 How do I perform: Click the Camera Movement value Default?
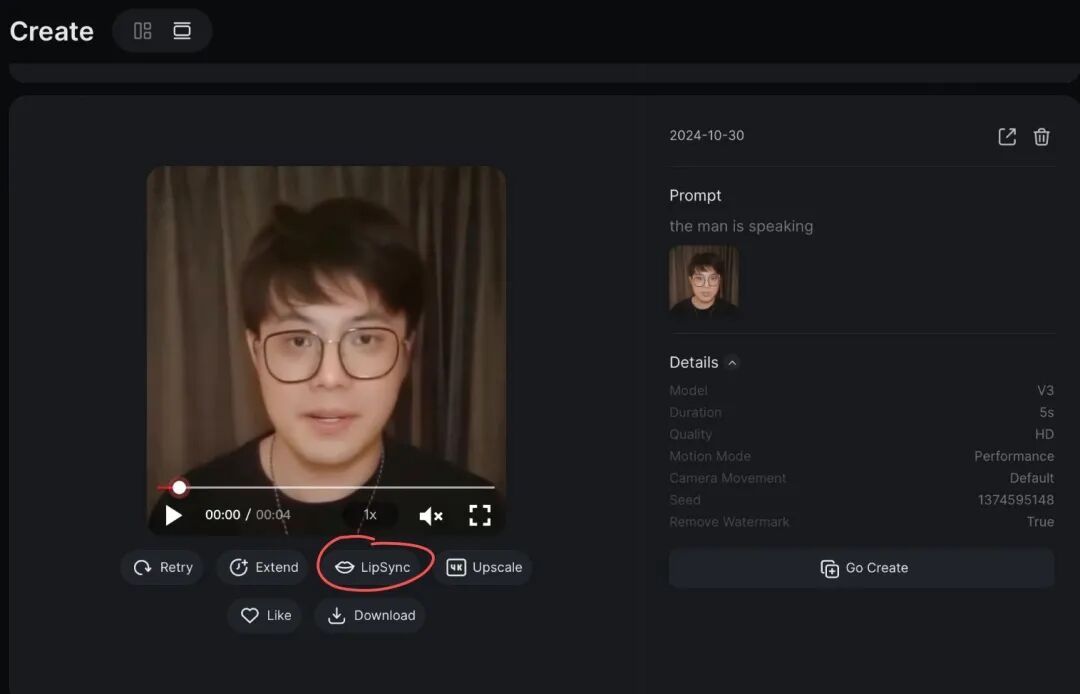coord(1032,478)
